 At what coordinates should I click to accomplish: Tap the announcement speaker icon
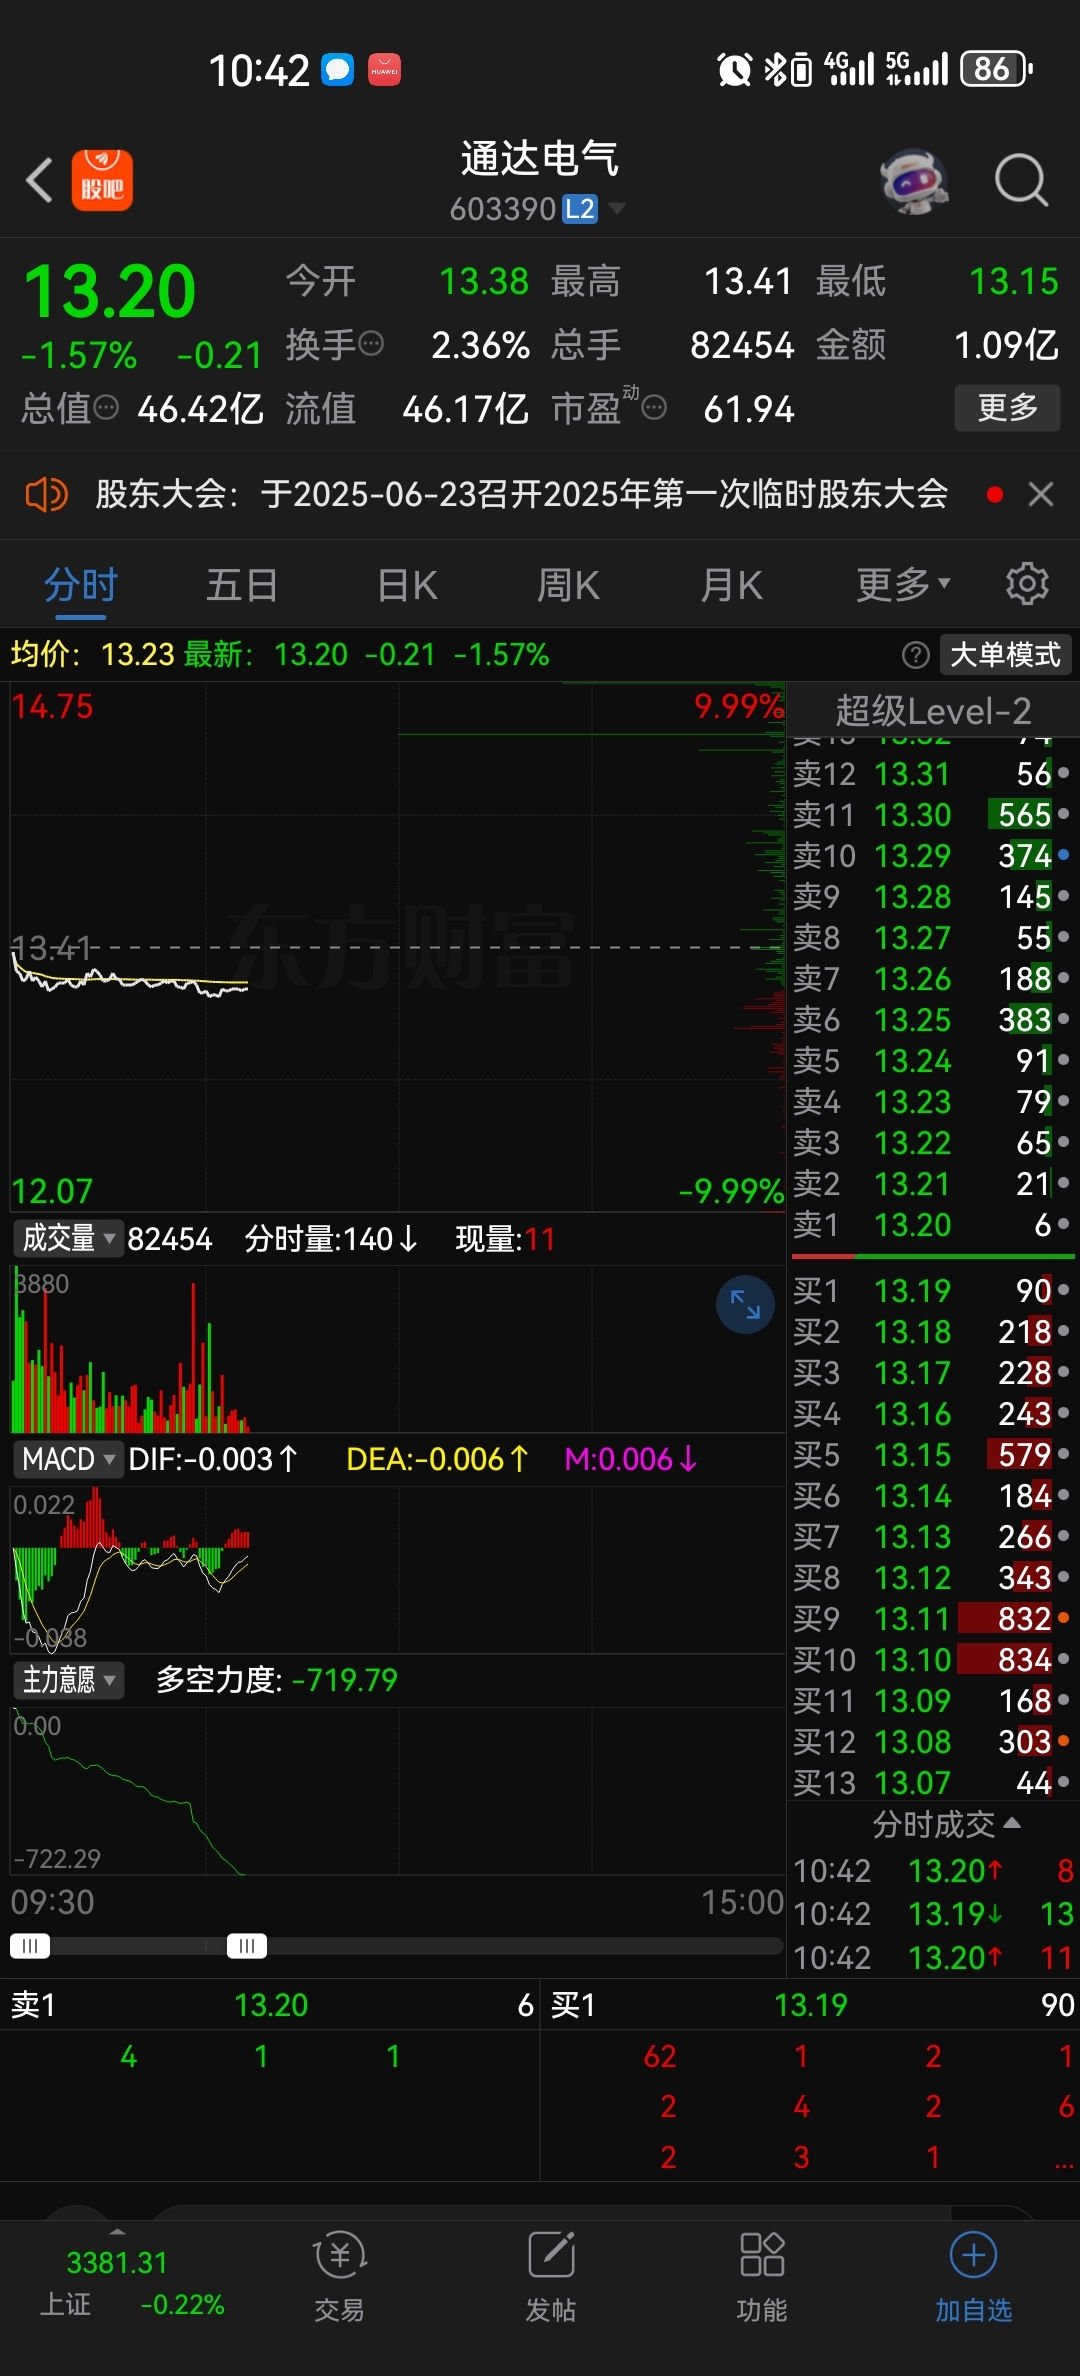click(x=46, y=494)
